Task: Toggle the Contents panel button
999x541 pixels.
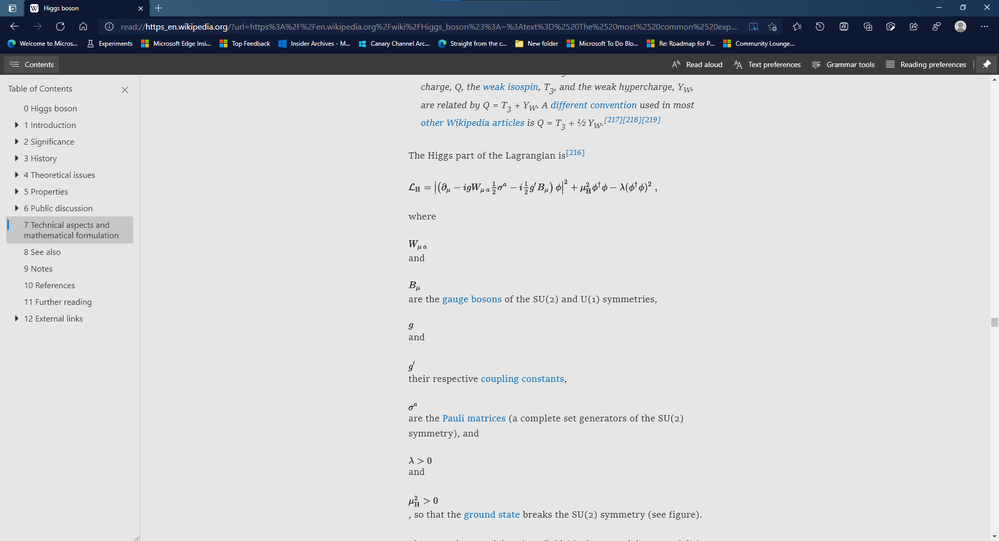Action: pyautogui.click(x=32, y=64)
